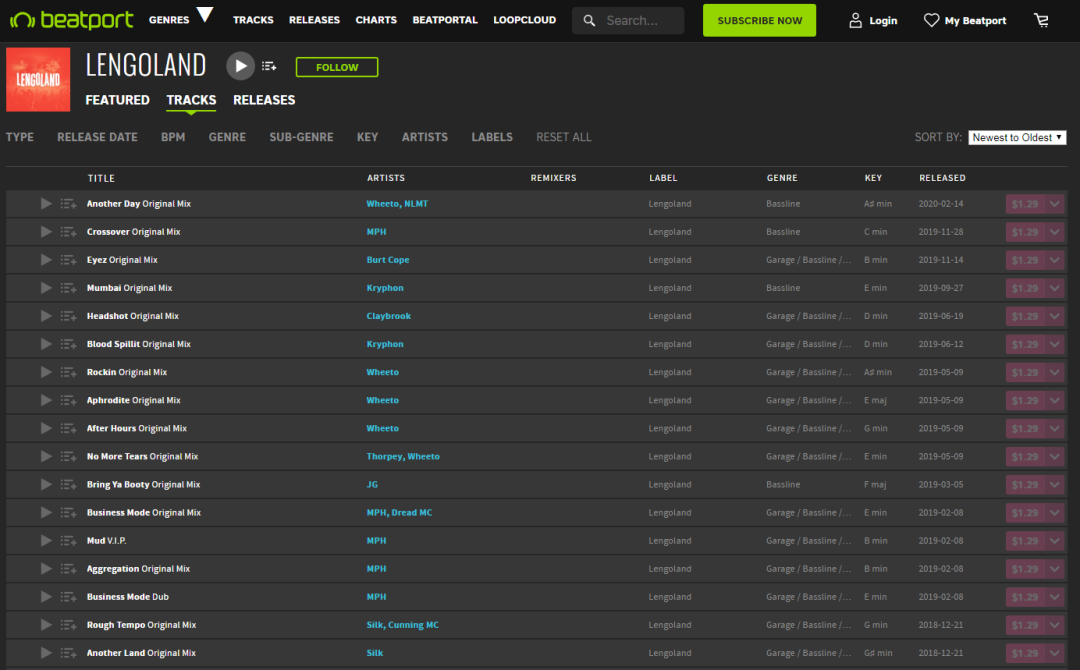This screenshot has width=1080, height=670.
Task: Open the BPM filter
Action: tap(173, 137)
